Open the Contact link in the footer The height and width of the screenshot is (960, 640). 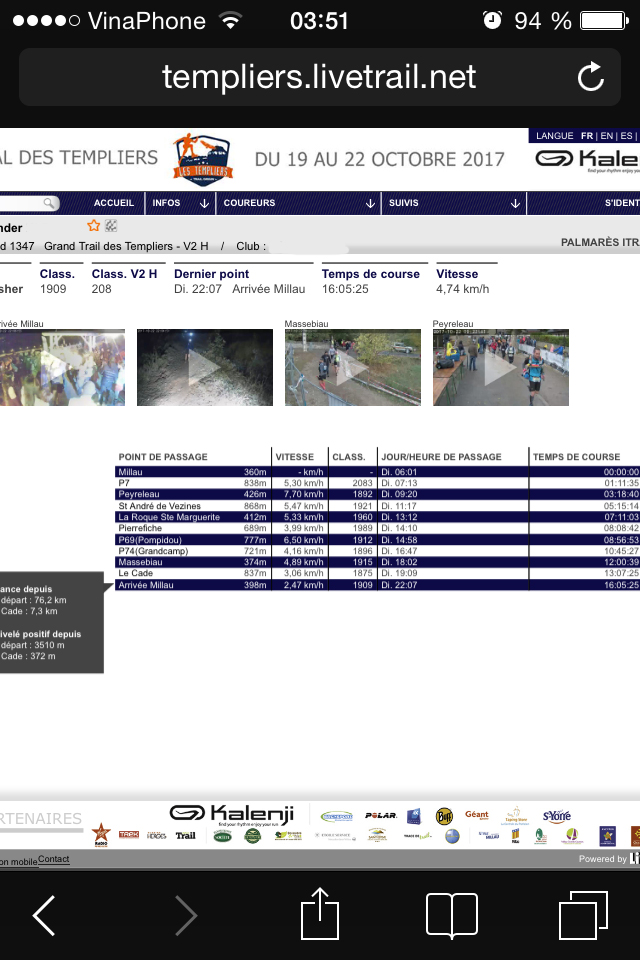click(54, 859)
